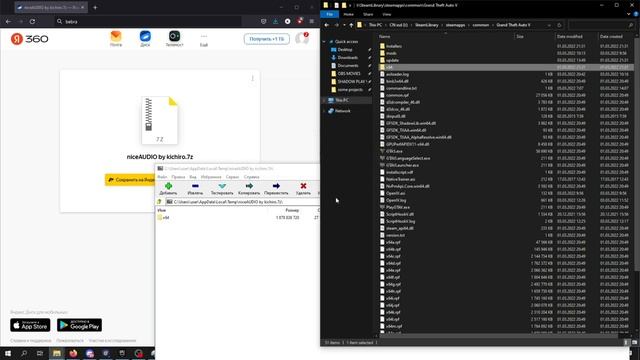Expand the Explorer ribbon chevron
This screenshot has width=640, height=360.
[629, 14]
